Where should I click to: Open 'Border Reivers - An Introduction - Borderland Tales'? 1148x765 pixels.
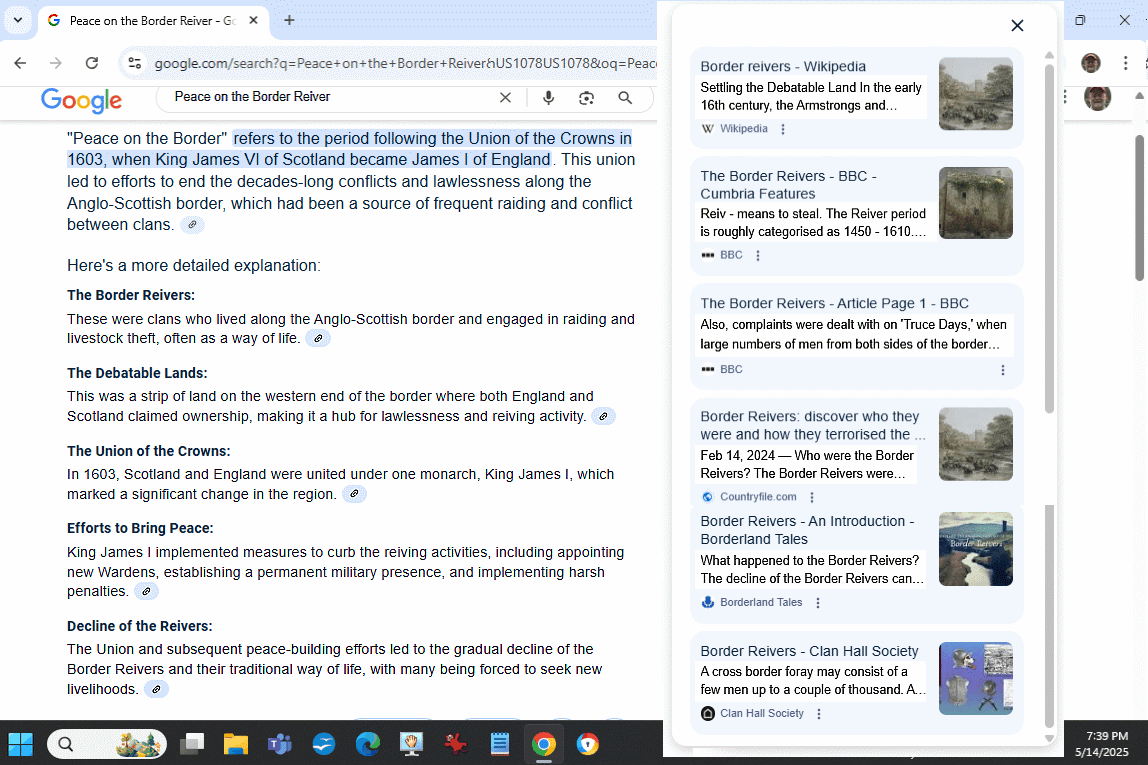[808, 530]
